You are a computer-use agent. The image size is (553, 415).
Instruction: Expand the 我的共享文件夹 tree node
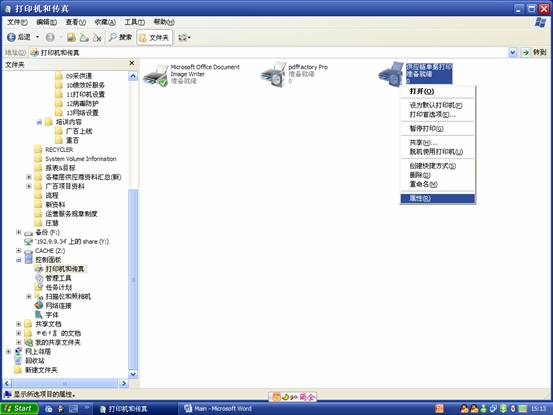coord(19,342)
